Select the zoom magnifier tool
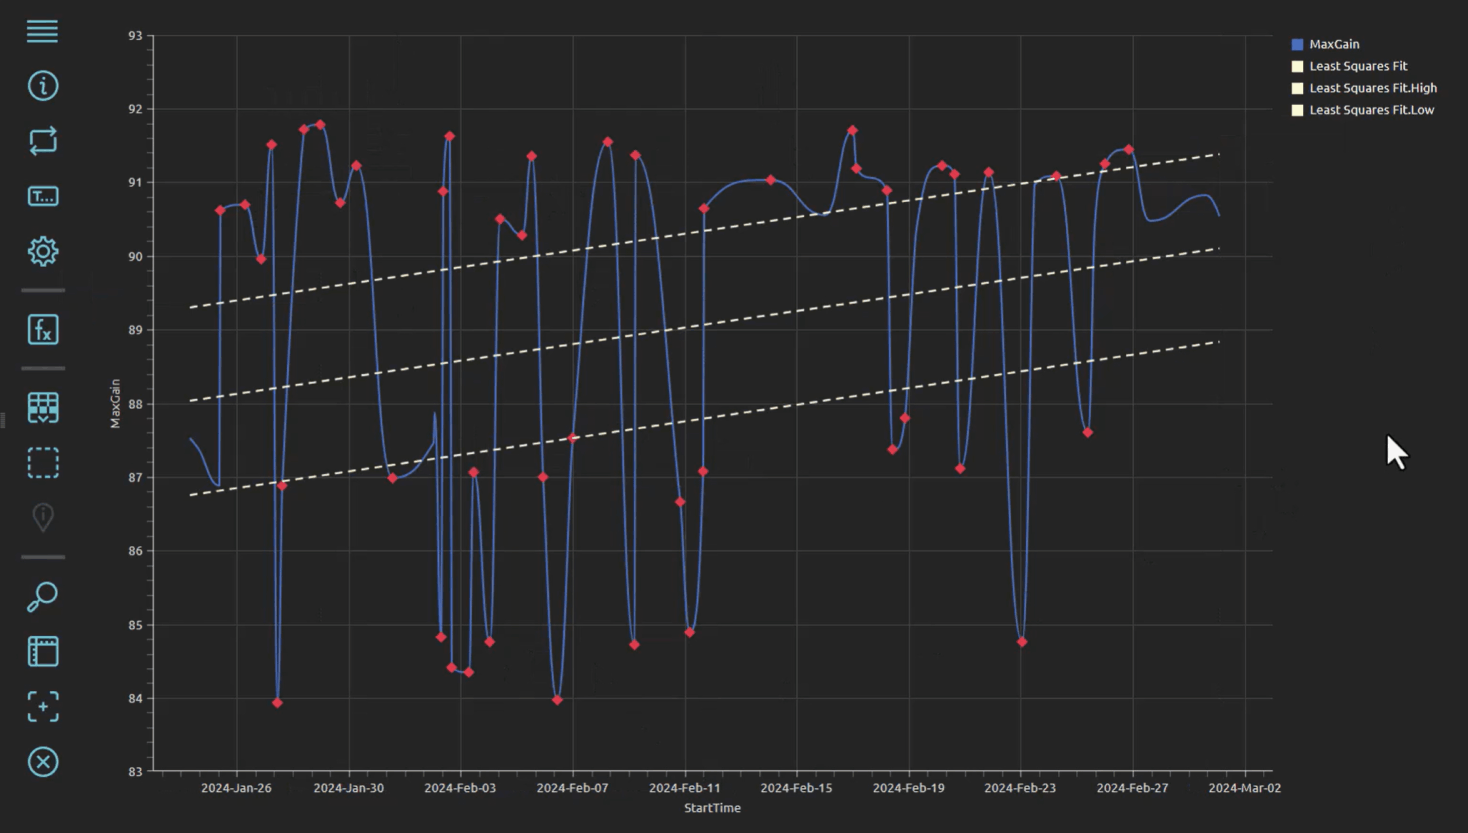The width and height of the screenshot is (1468, 833). click(43, 596)
